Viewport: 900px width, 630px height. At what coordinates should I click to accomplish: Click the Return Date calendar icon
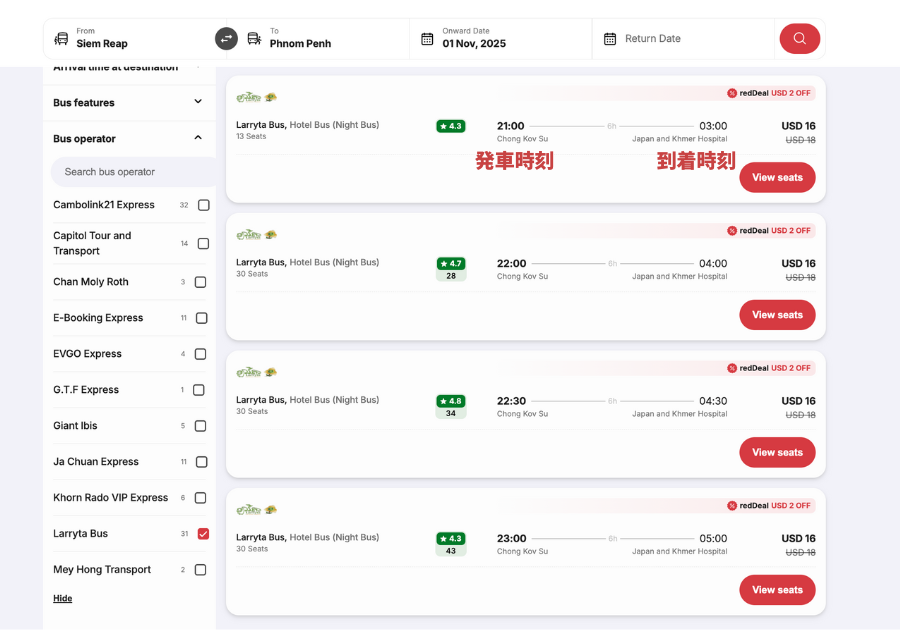click(610, 39)
